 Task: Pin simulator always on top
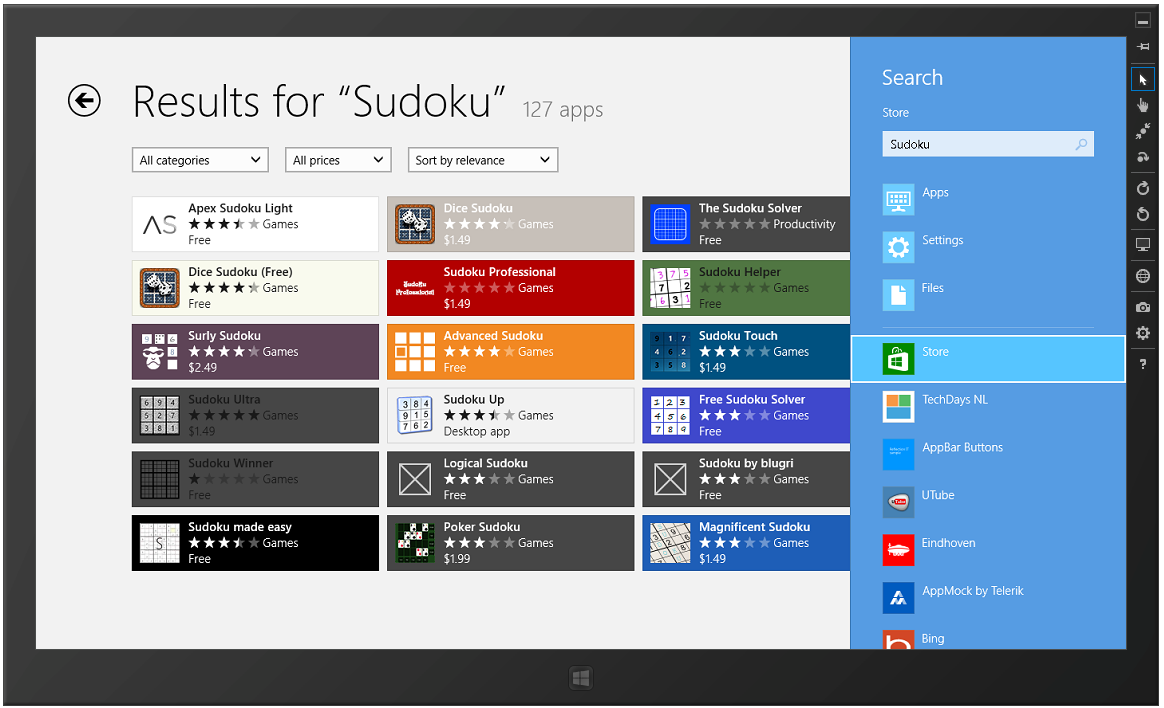click(x=1142, y=47)
